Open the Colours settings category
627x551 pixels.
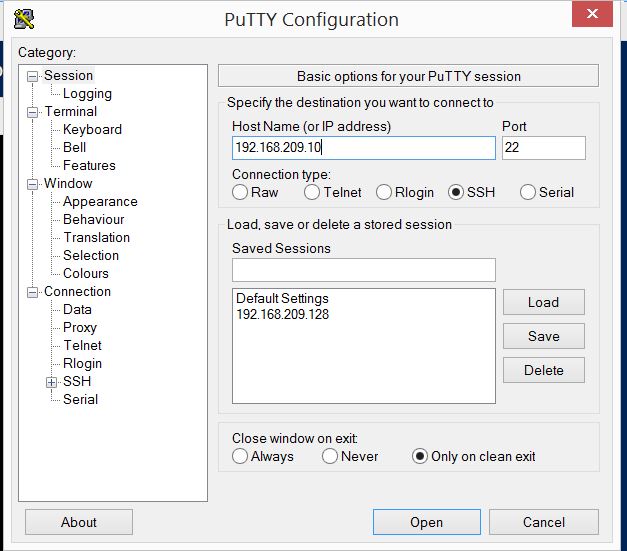pos(86,274)
